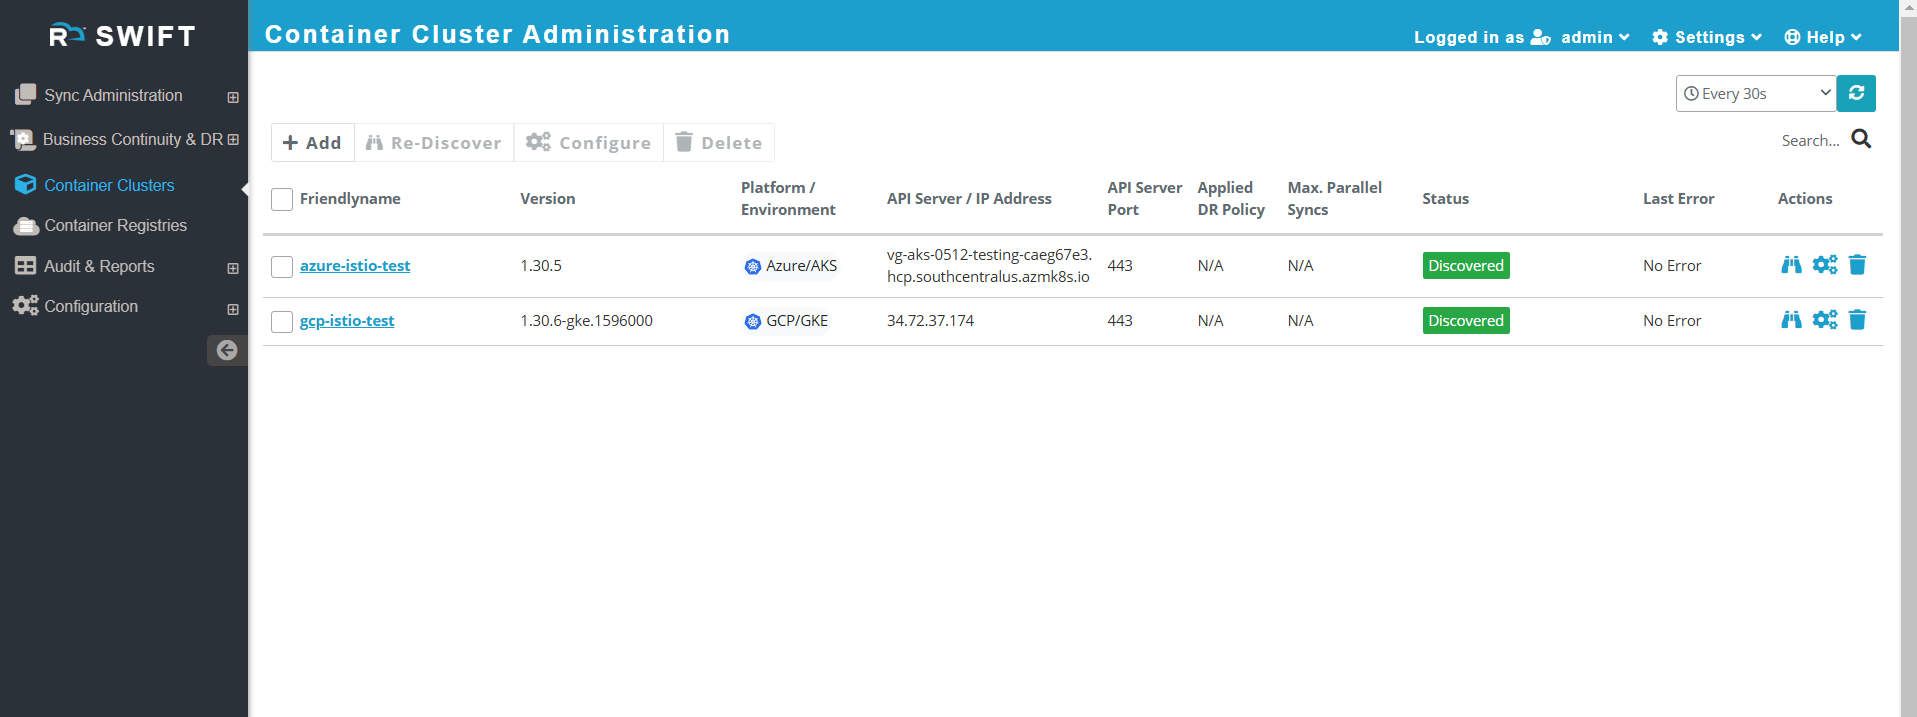Click the Kubernetes icon beside GCP/GKE
Screen dimensions: 1917x717
[x=753, y=321]
